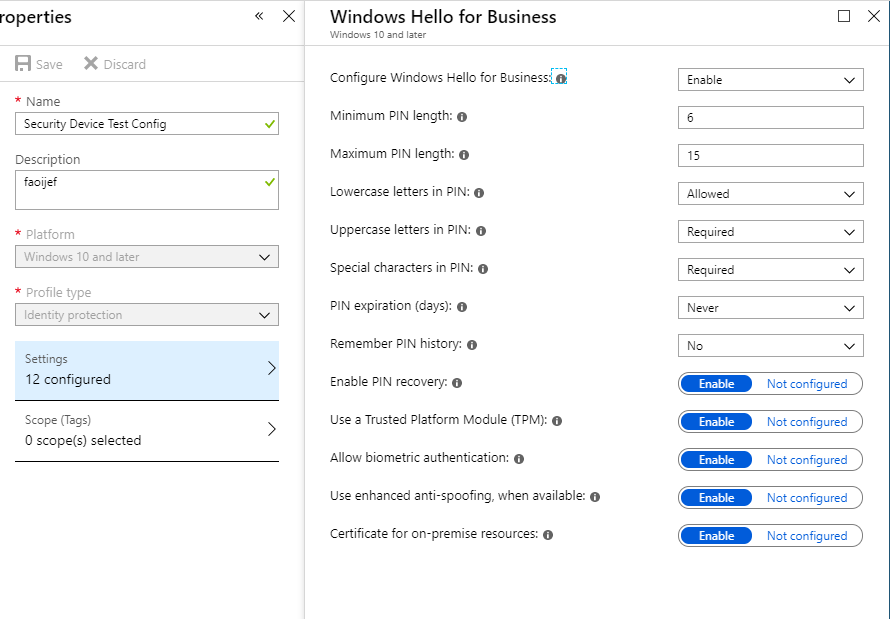890x619 pixels.
Task: Click info icon for Enable PIN recovery
Action: (x=457, y=383)
